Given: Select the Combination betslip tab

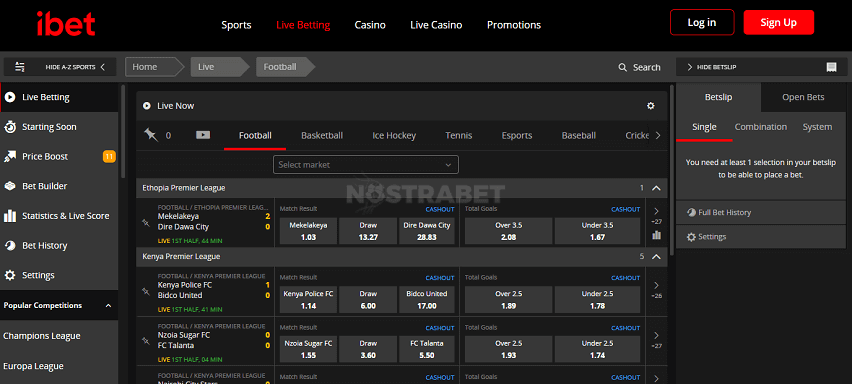Looking at the screenshot, I should pos(761,127).
